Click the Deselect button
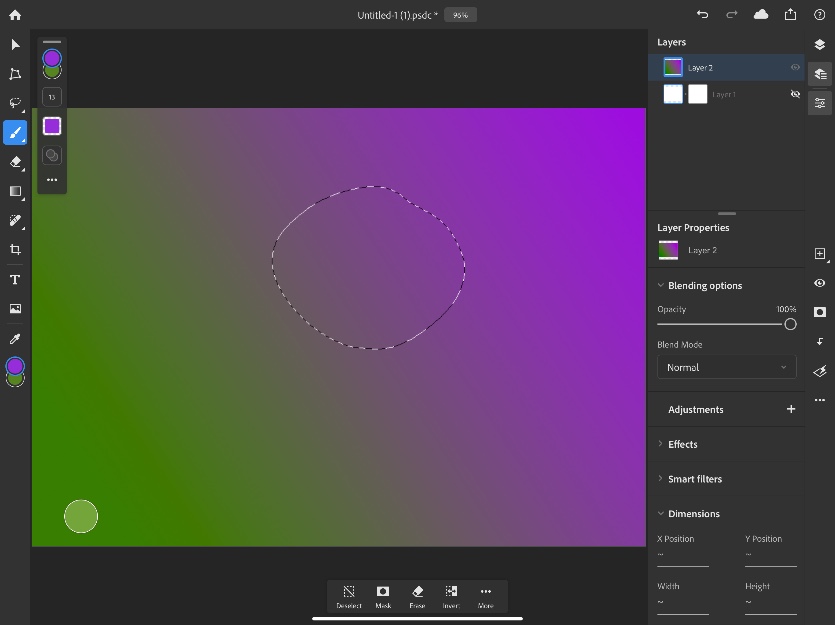 point(349,595)
